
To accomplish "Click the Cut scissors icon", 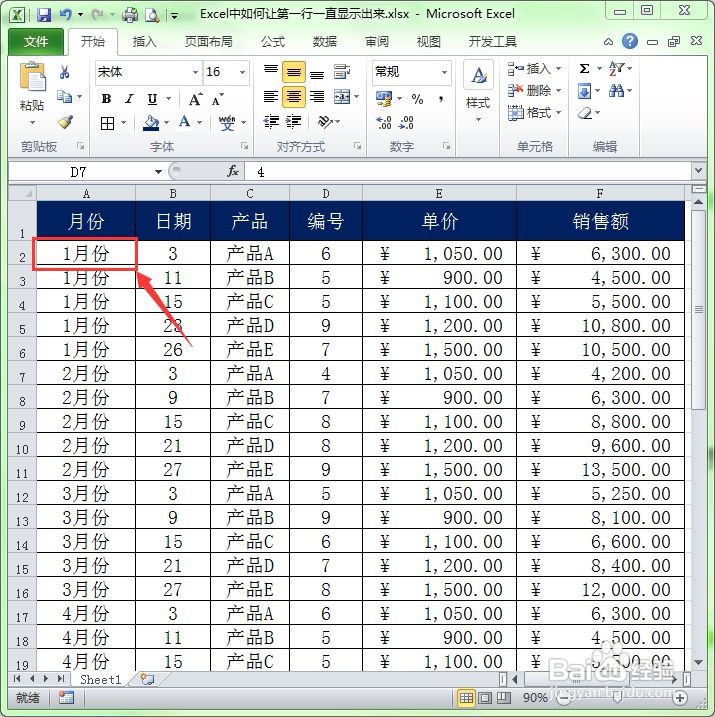I will [64, 72].
